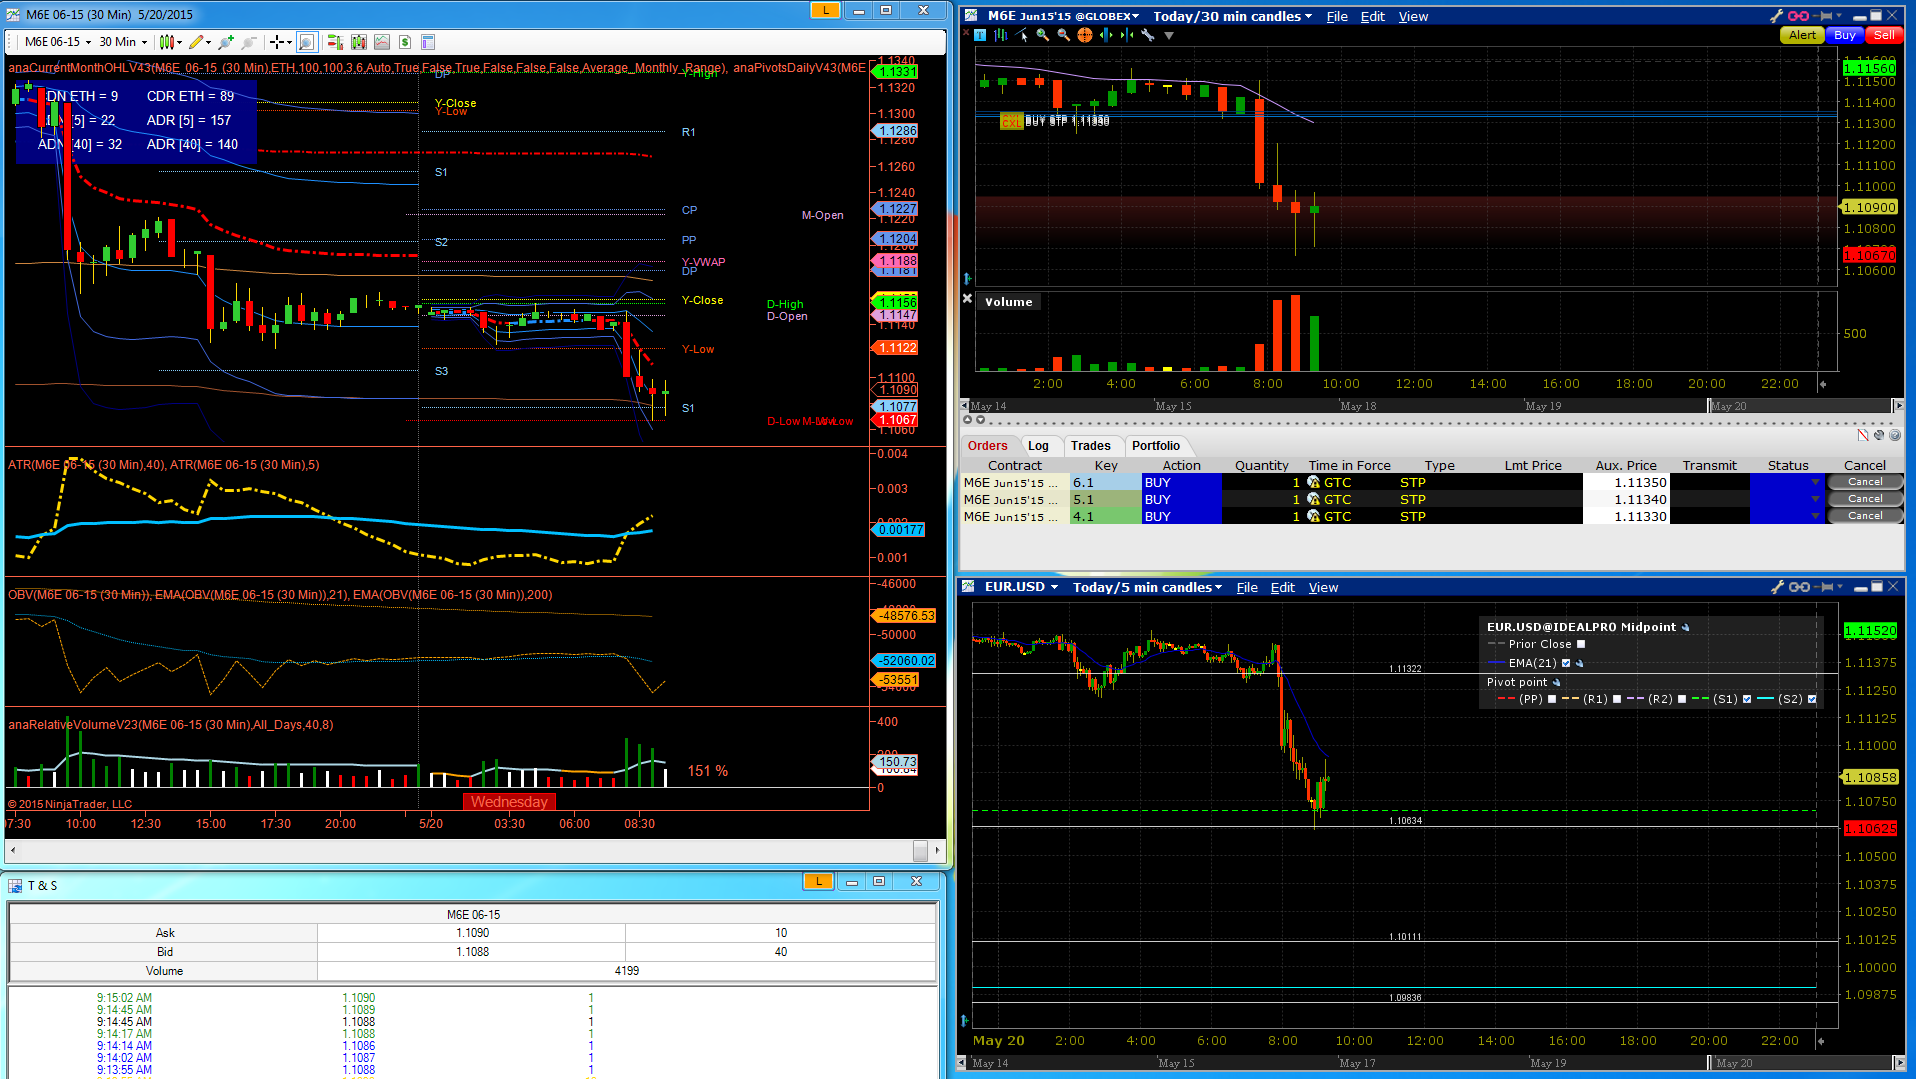Toggle the EMA(21) checkbox

[1566, 663]
